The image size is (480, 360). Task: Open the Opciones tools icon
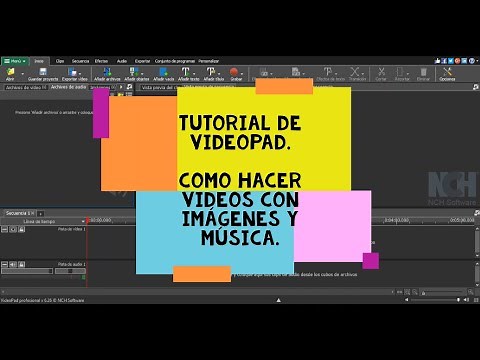(x=447, y=72)
